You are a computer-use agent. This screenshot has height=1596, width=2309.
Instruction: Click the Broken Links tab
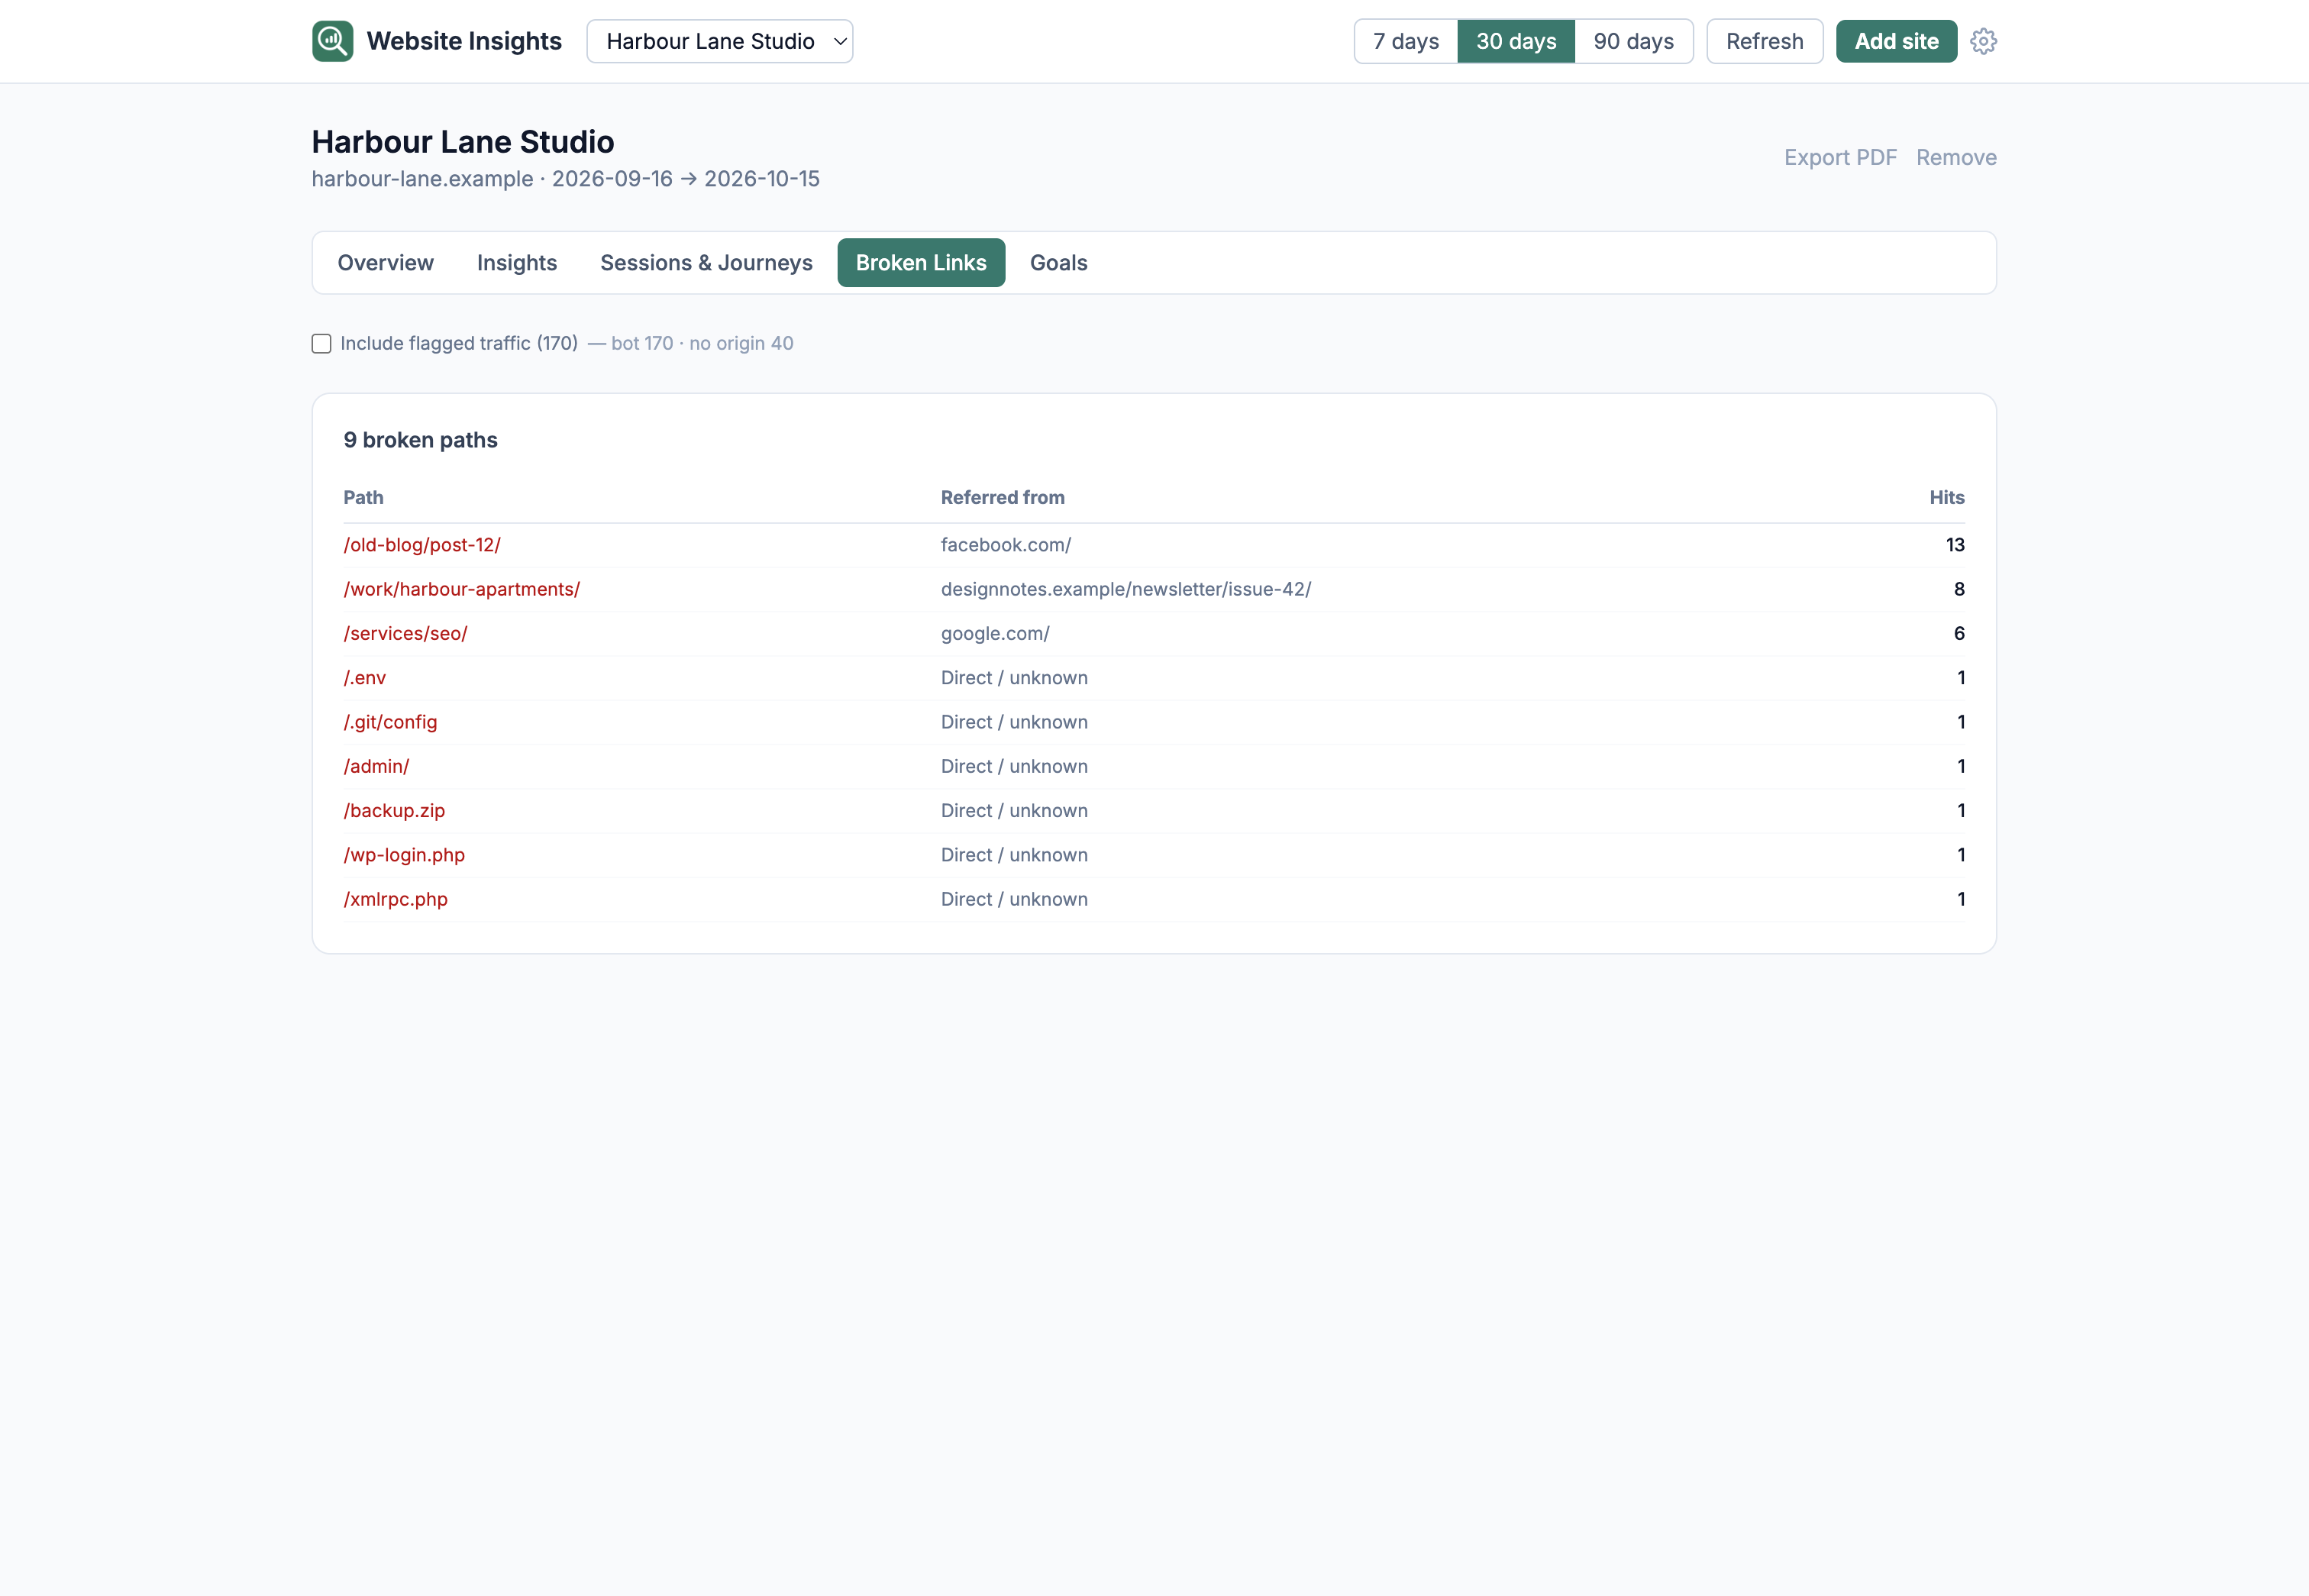921,263
